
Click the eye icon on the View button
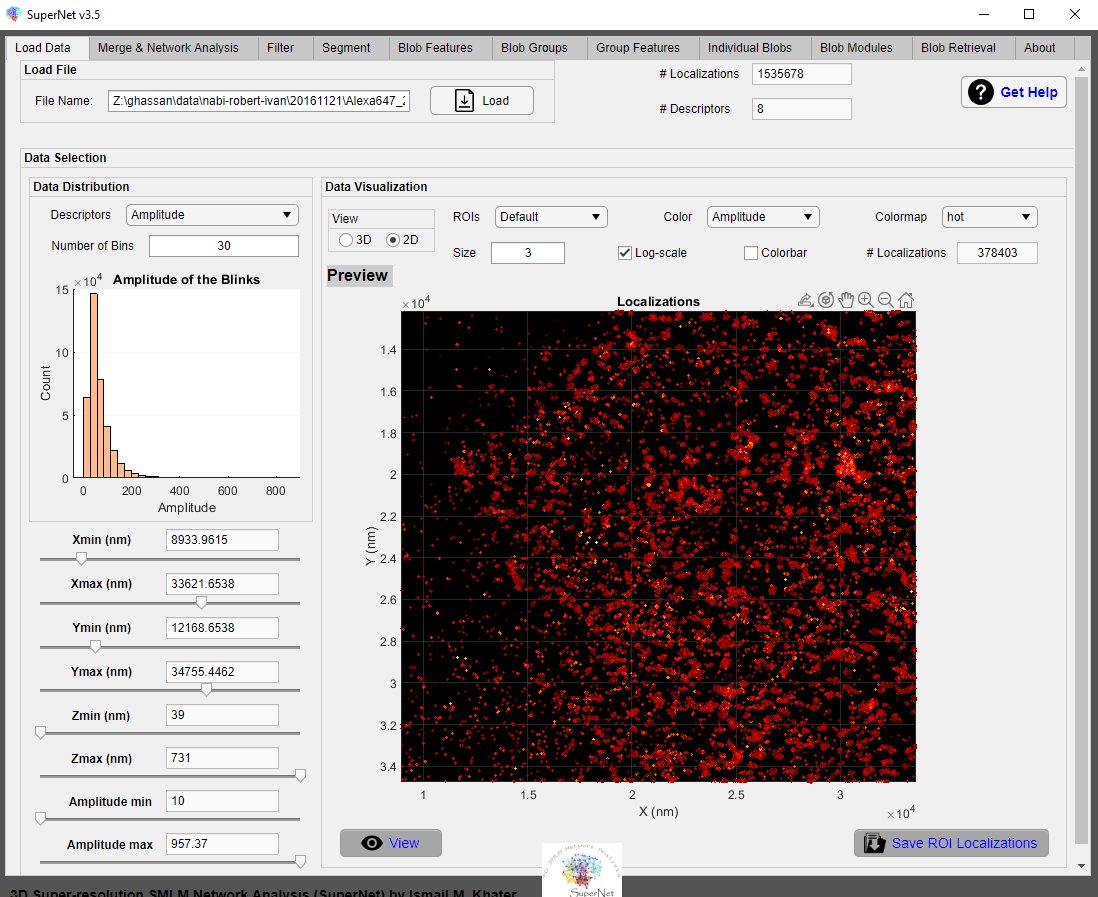[371, 843]
